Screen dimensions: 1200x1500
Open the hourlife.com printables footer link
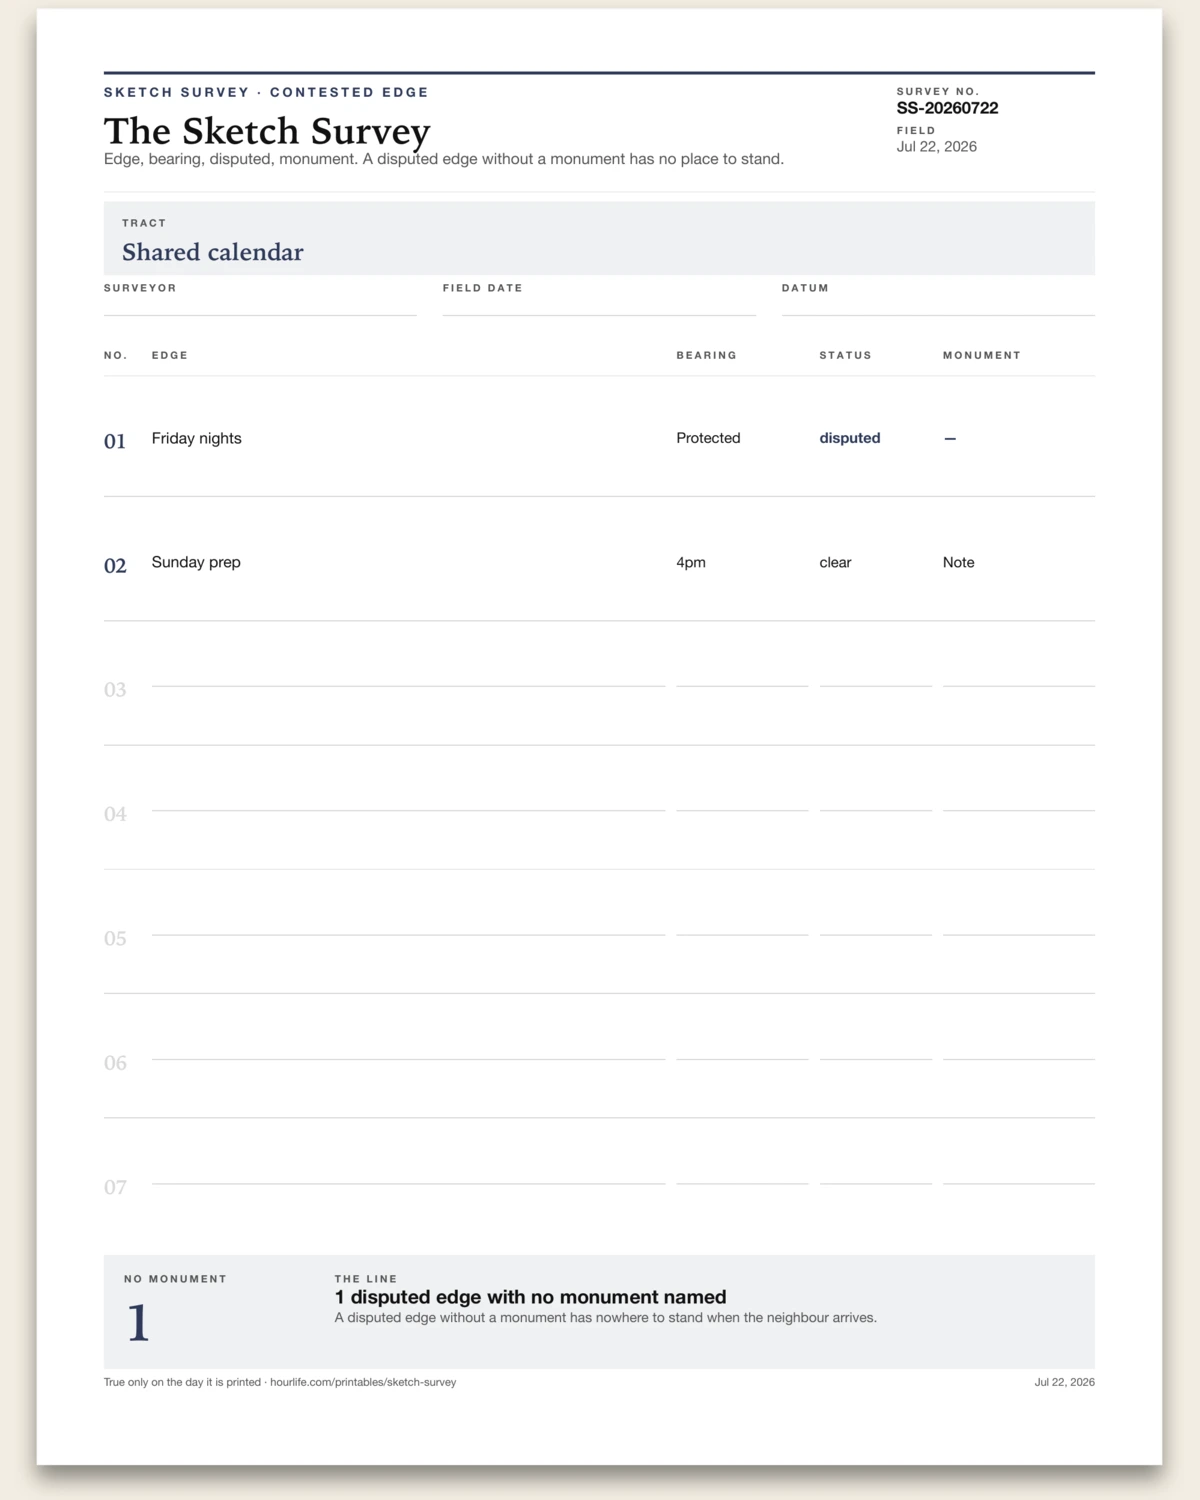pos(363,1382)
